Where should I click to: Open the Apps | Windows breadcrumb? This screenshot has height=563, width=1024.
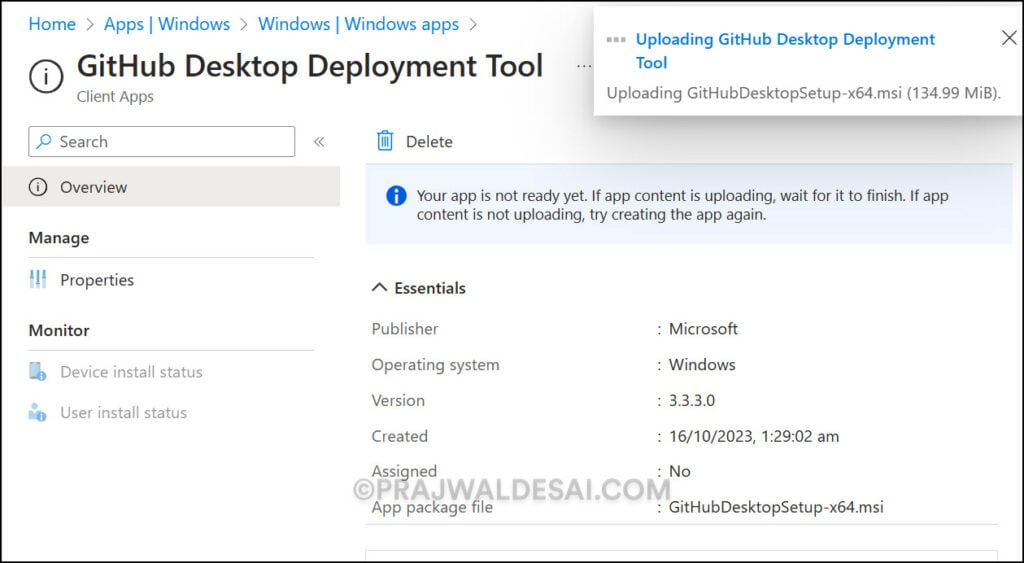[x=167, y=24]
